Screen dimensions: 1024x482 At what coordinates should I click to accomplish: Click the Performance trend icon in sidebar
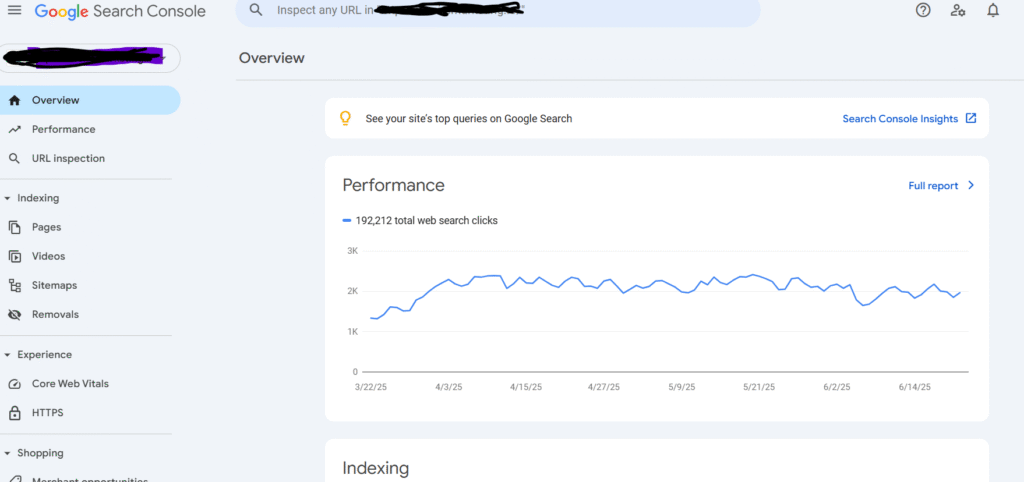(15, 129)
